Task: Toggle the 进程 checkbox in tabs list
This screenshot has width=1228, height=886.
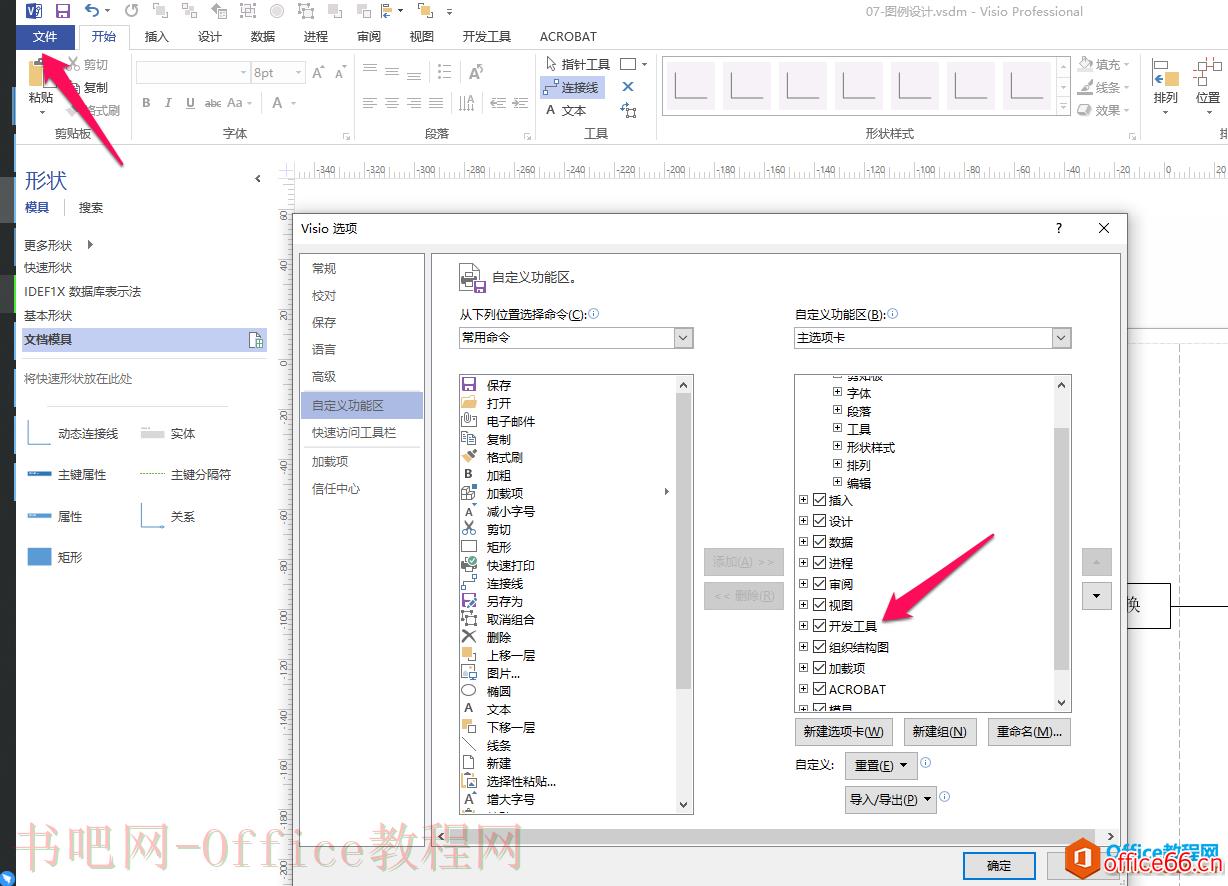Action: click(x=820, y=563)
